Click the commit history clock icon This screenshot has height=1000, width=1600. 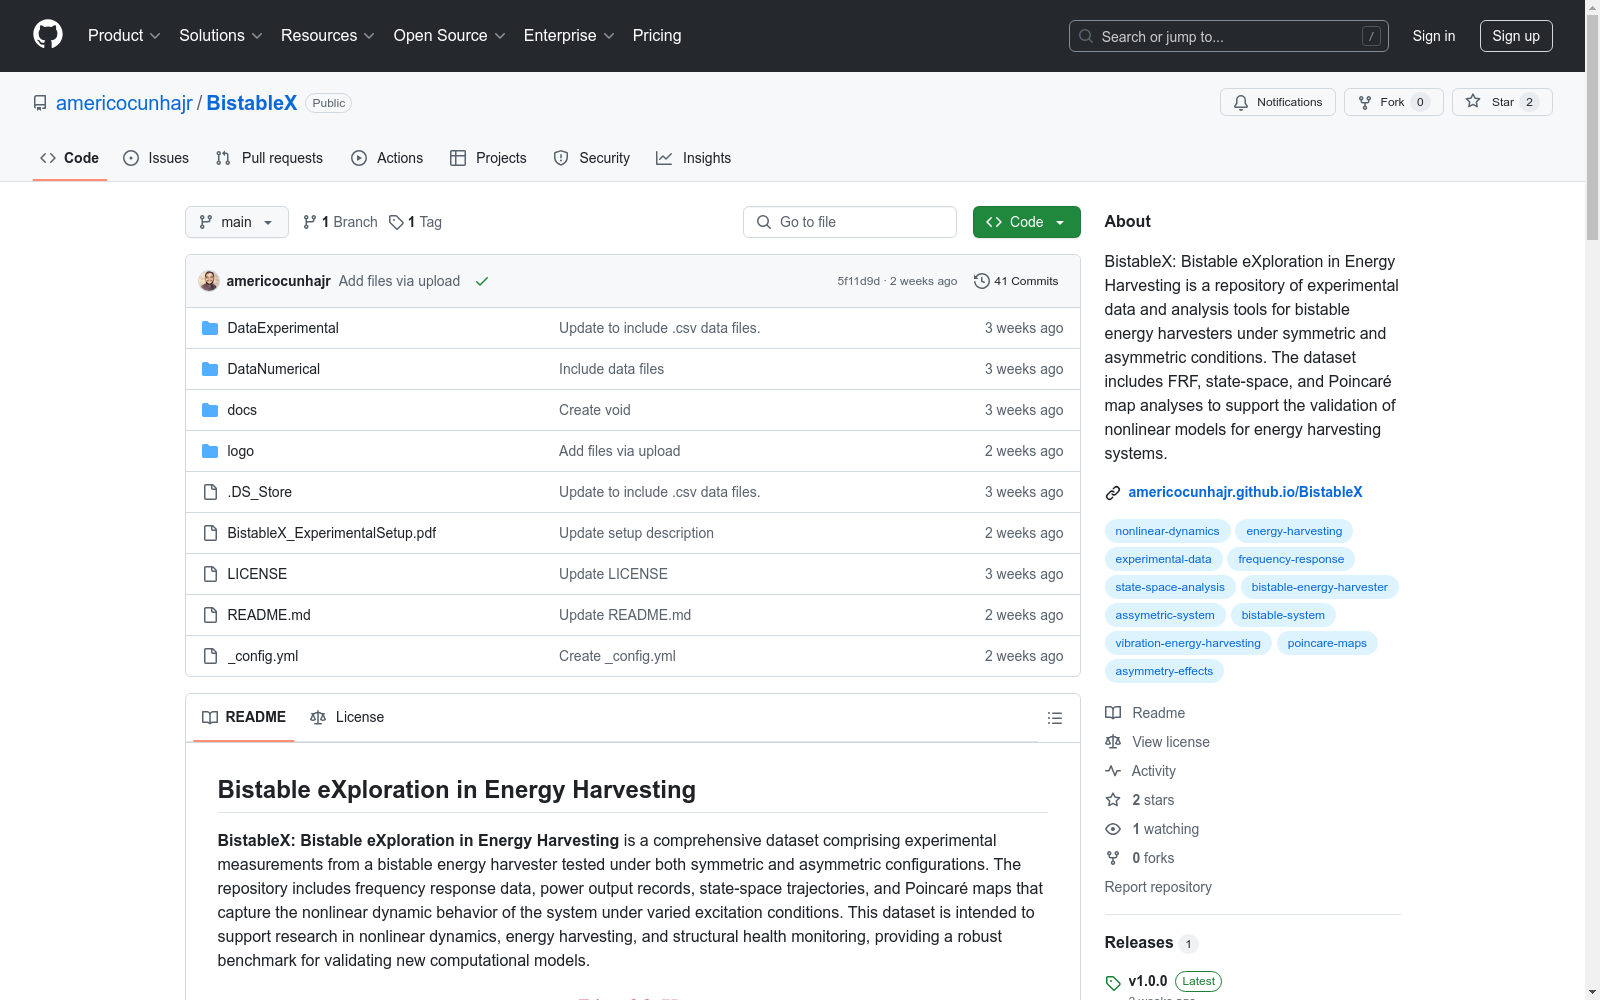(x=982, y=281)
